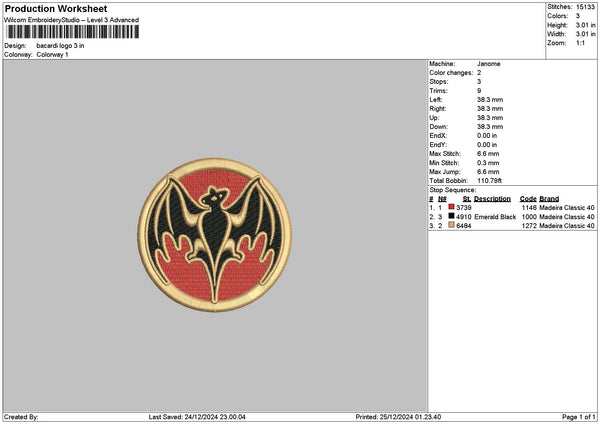Screen dimensions: 600x424
Task: Click the Max Jump value 6.6 mm
Action: coord(488,172)
